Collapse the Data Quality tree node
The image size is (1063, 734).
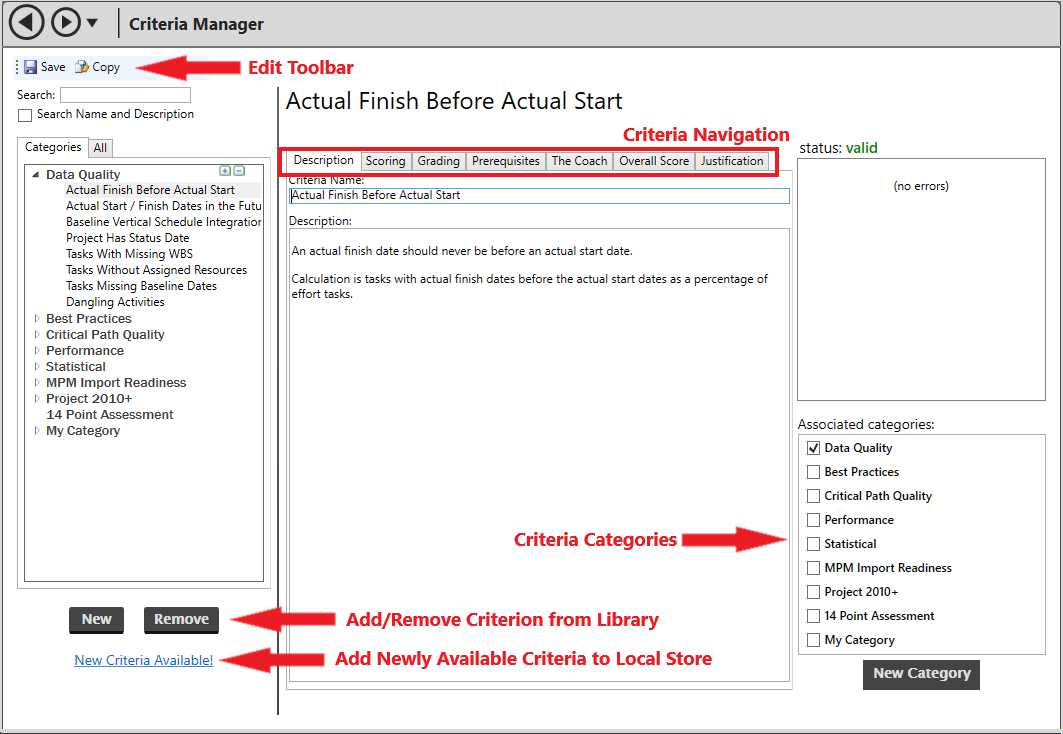coord(37,175)
